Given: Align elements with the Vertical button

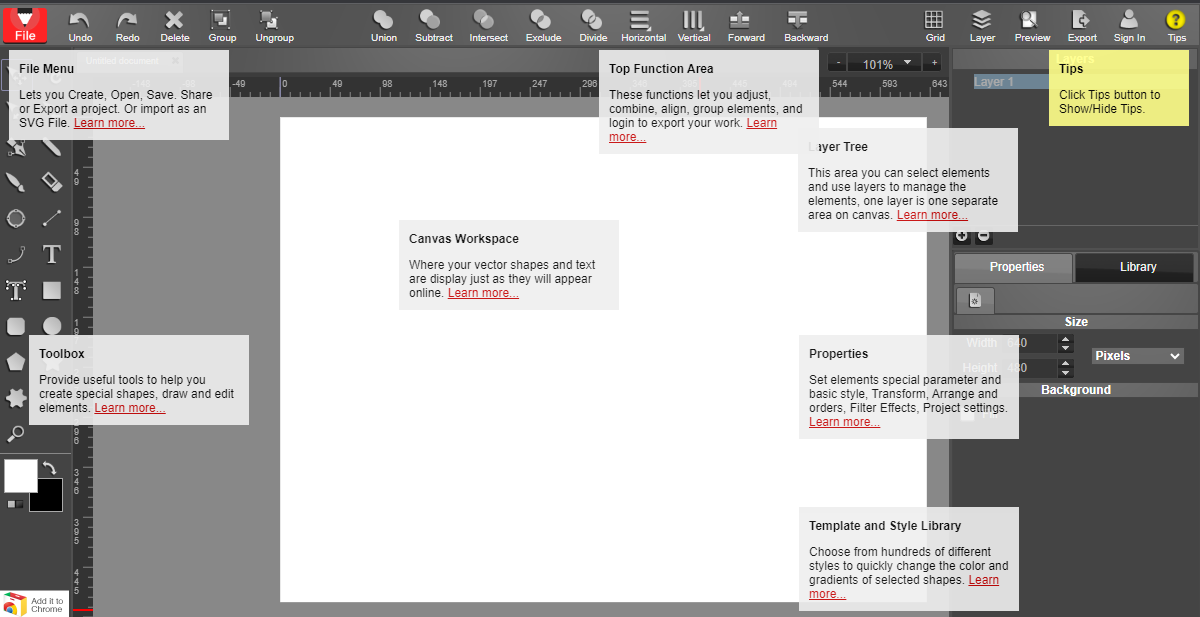Looking at the screenshot, I should 694,25.
